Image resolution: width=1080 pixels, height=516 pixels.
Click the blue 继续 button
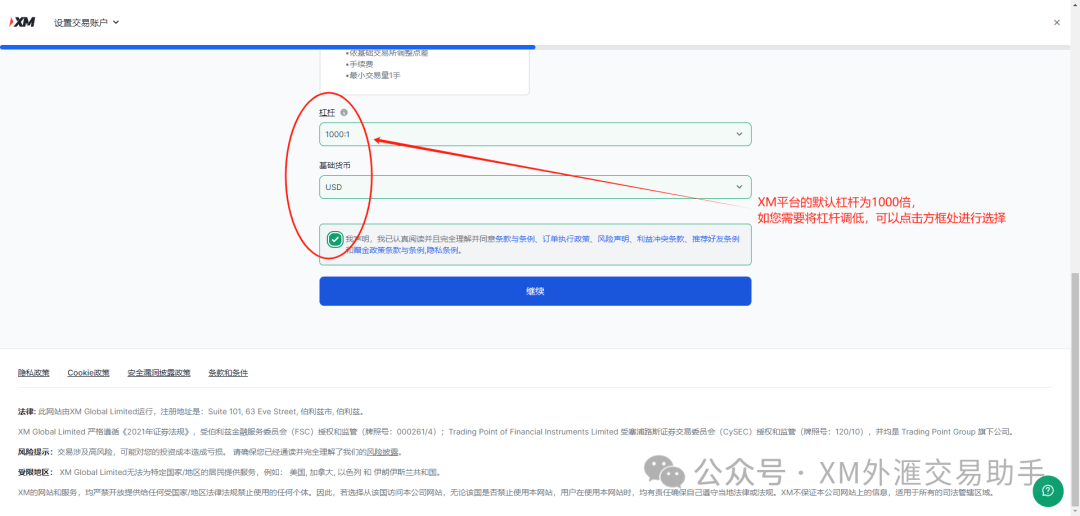pos(535,291)
